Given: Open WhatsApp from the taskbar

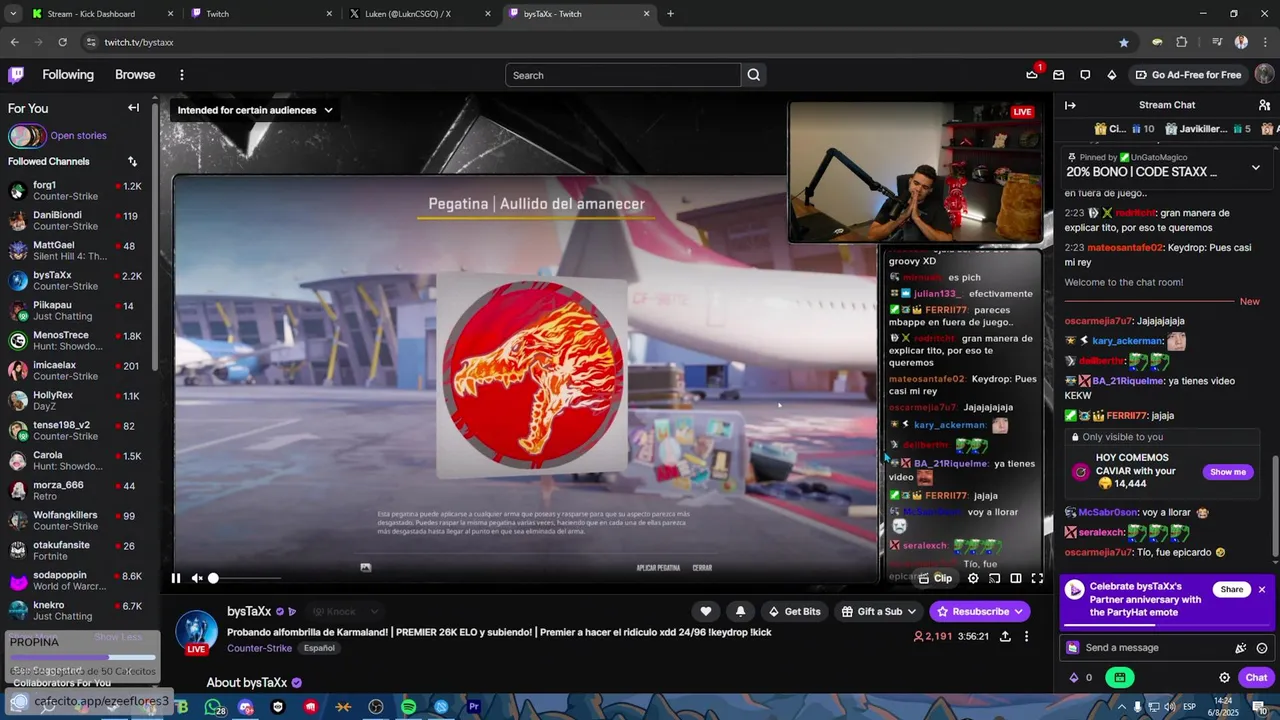Looking at the screenshot, I should [x=213, y=707].
